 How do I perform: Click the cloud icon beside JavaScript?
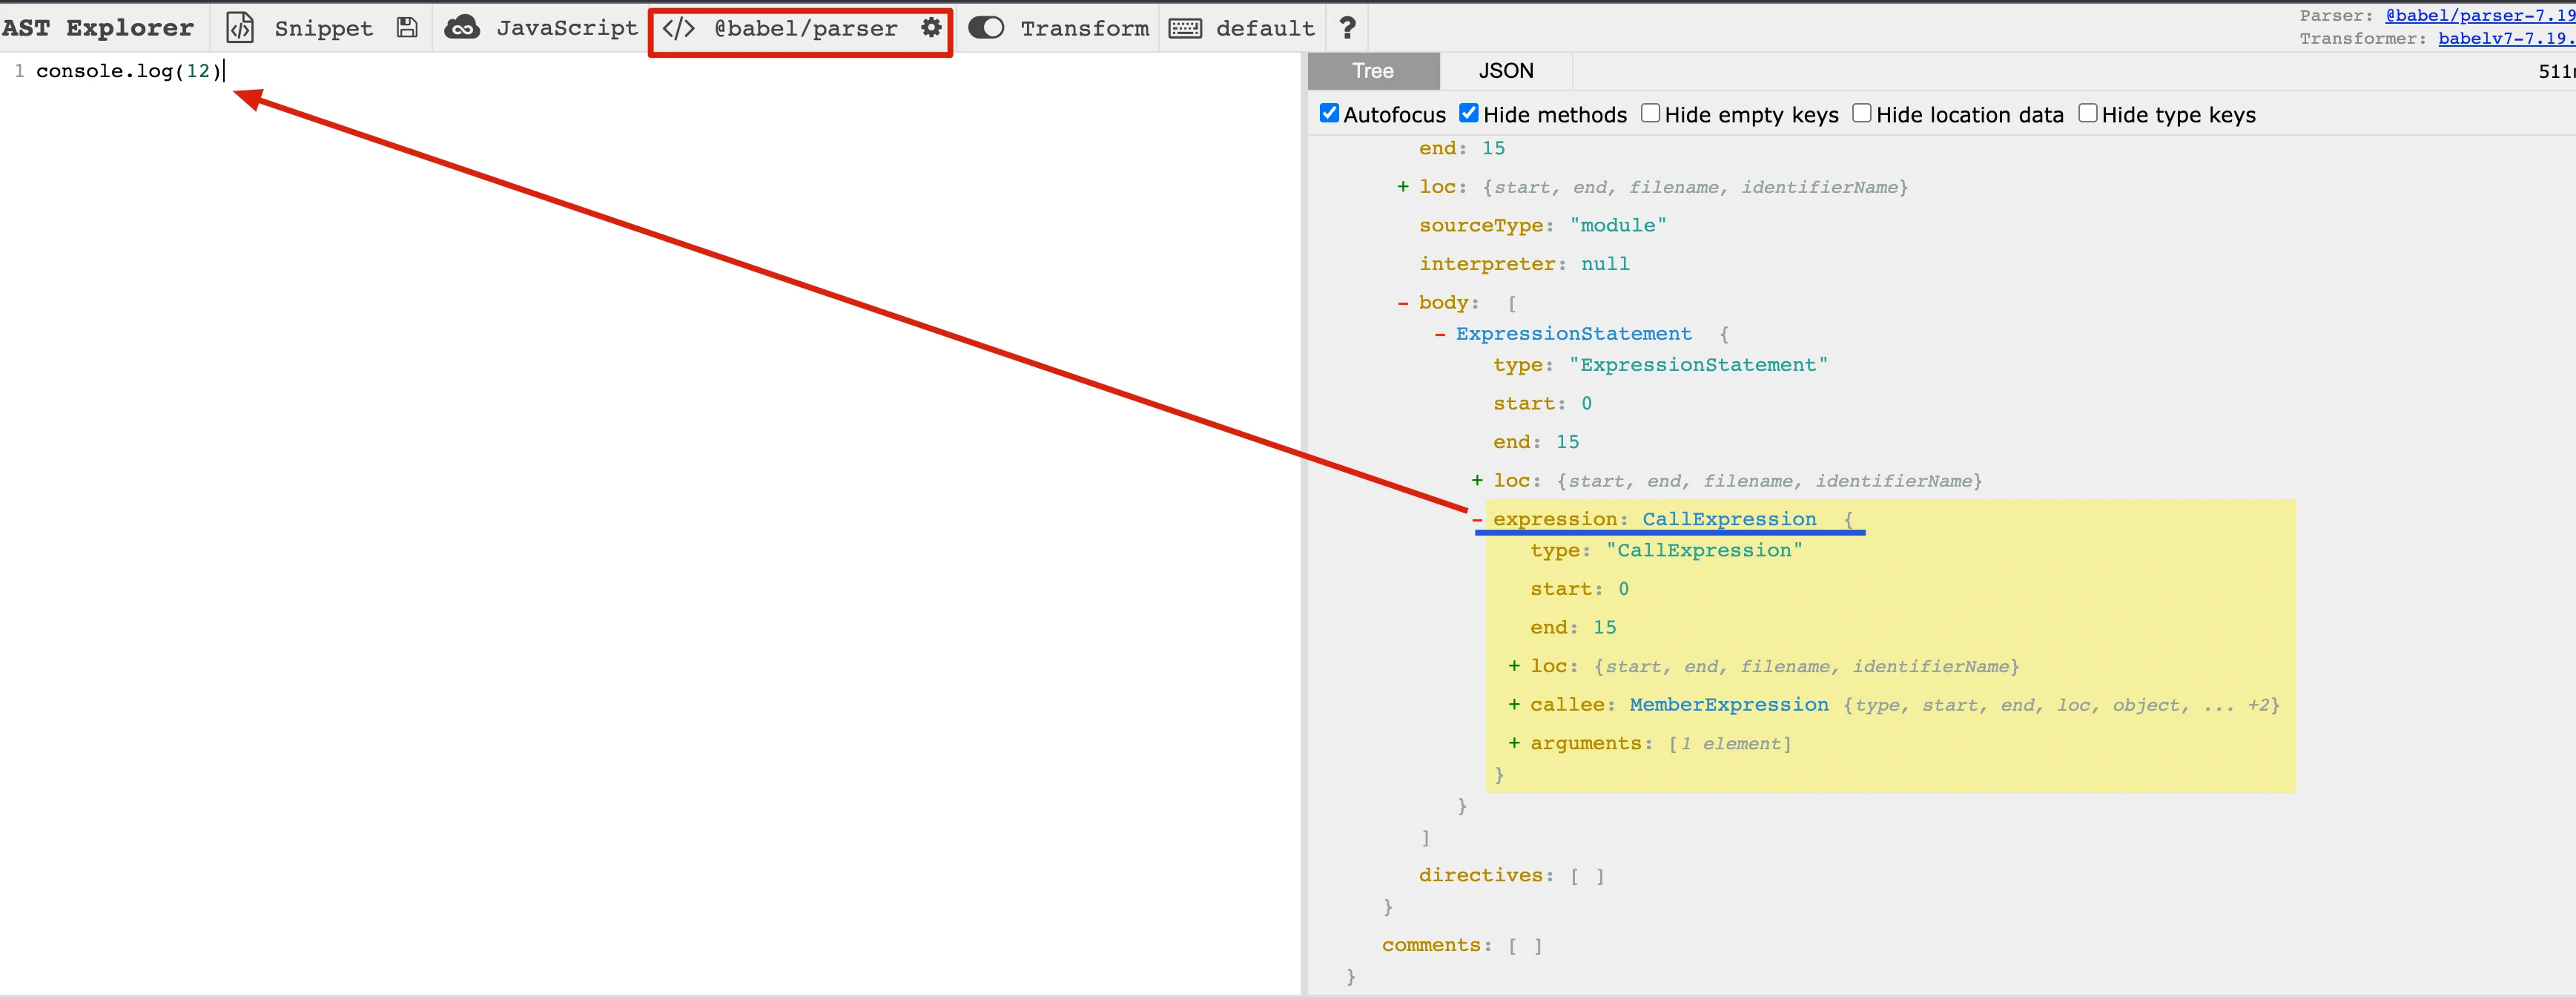462,28
